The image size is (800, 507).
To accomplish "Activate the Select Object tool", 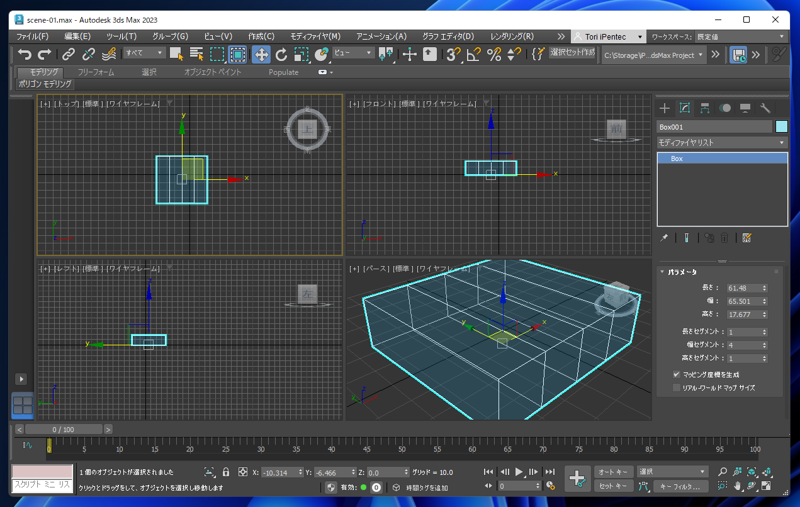I will pyautogui.click(x=177, y=54).
